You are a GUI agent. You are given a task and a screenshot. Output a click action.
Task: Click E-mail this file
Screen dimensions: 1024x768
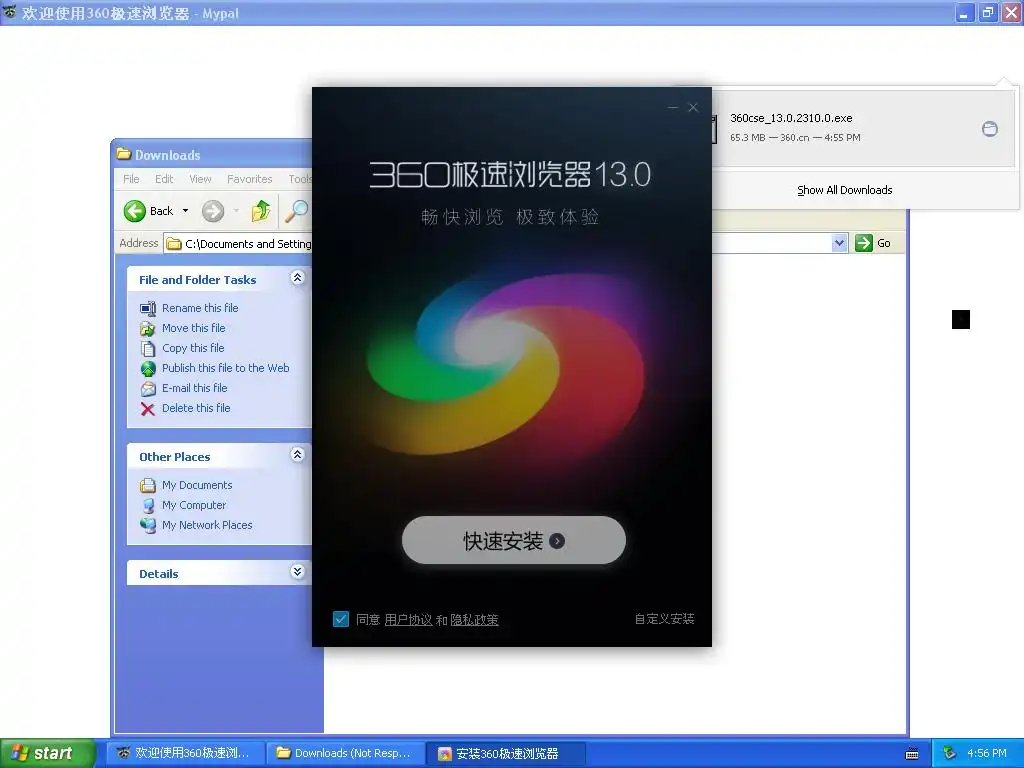195,388
